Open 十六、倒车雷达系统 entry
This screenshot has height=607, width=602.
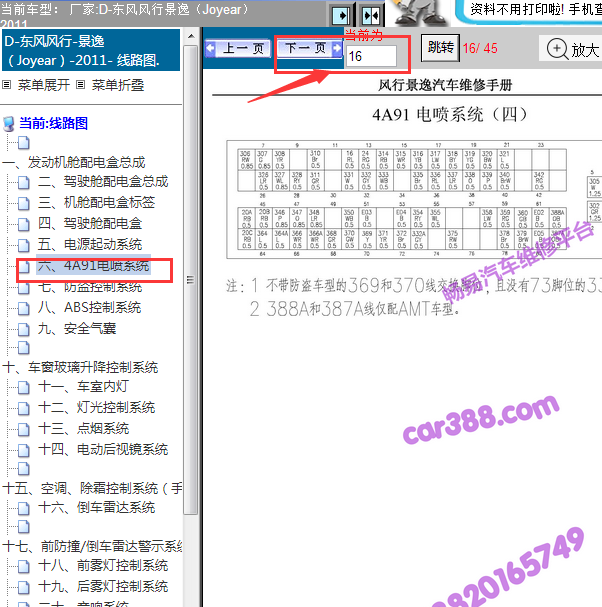pos(96,507)
